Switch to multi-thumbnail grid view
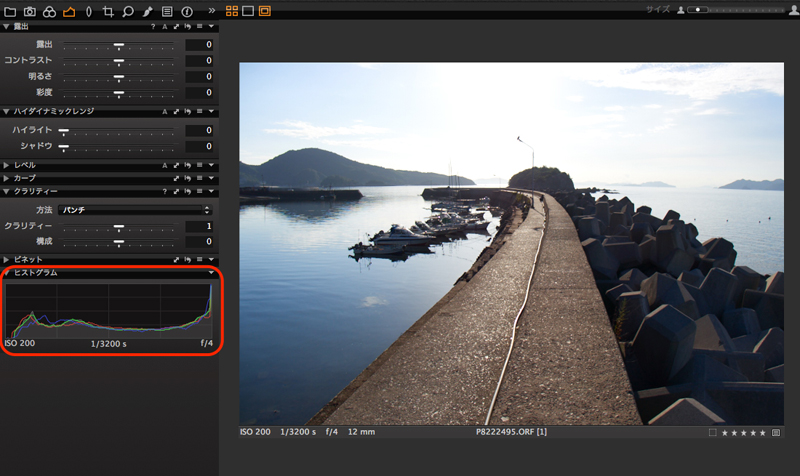 point(232,11)
